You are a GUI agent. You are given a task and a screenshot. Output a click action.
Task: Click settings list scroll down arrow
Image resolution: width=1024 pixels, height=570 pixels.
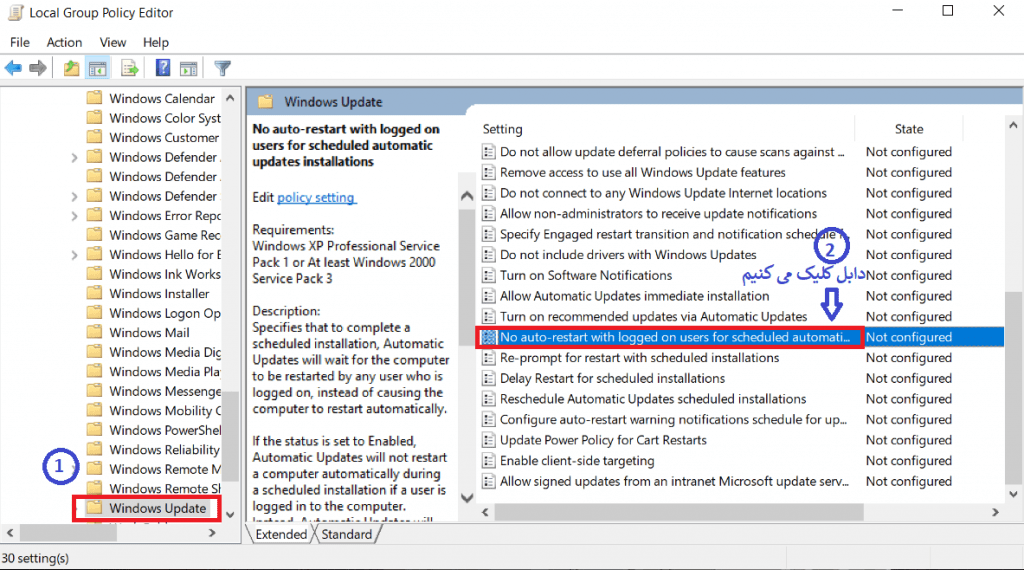tap(1013, 494)
